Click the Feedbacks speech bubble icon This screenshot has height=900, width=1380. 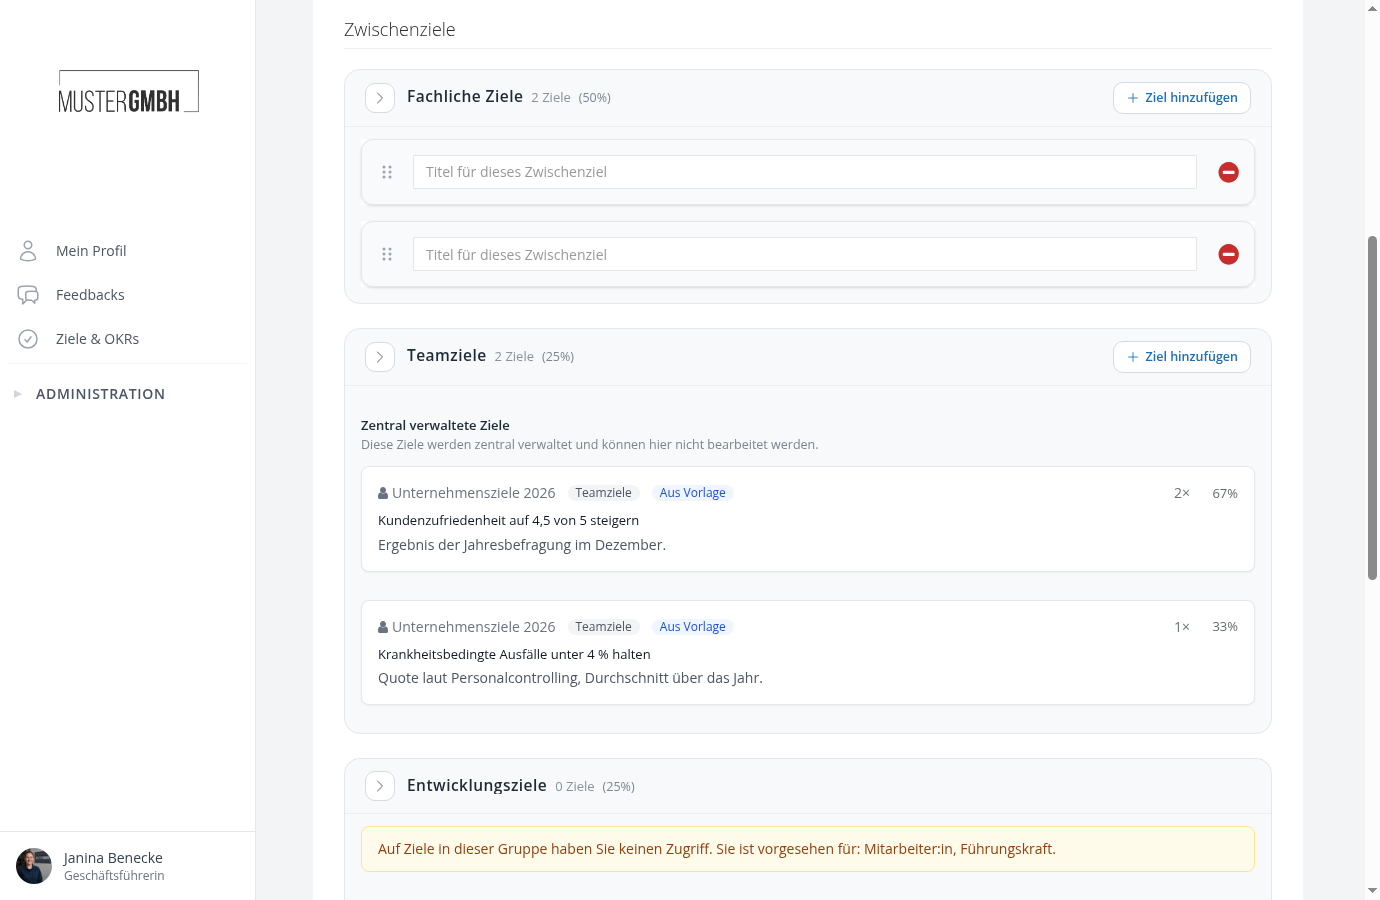pos(28,295)
